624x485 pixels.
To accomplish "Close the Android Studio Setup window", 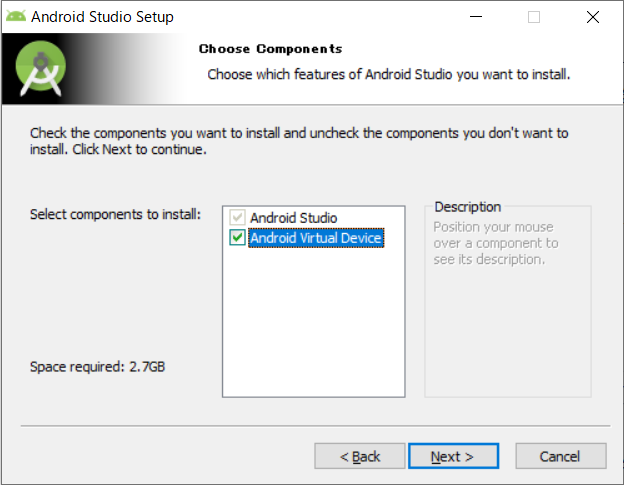I will (x=592, y=17).
